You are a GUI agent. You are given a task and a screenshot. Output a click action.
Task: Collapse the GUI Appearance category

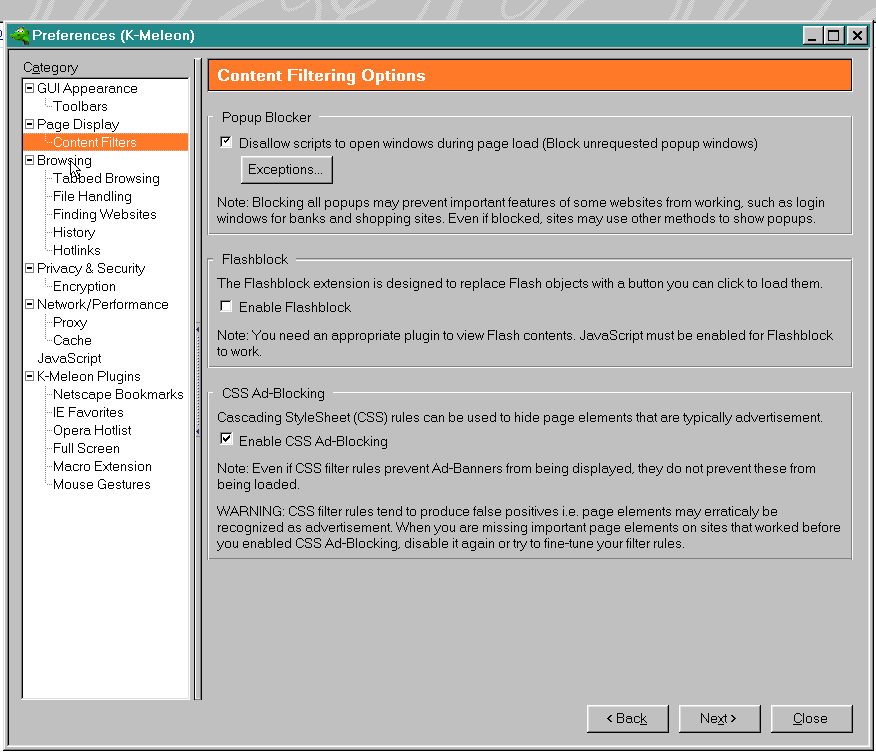coord(29,88)
